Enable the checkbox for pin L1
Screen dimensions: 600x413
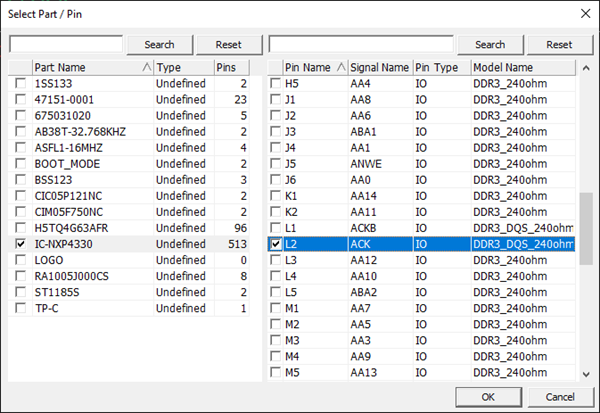277,228
